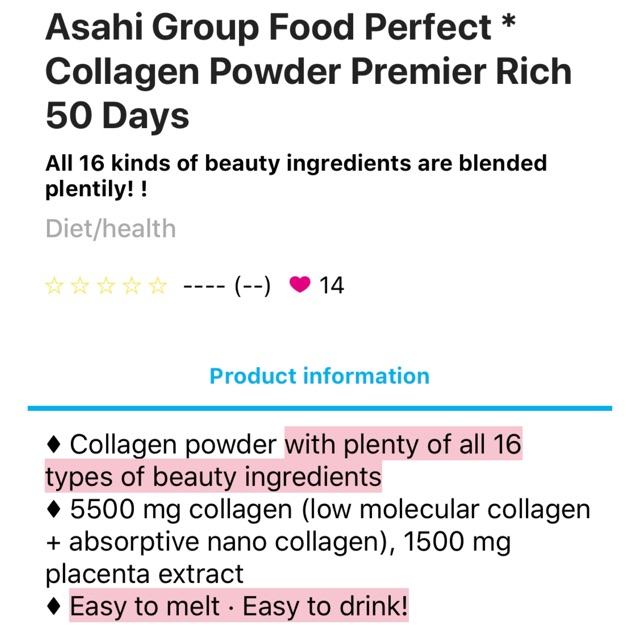Open the Diet/health category link
This screenshot has width=640, height=639.
click(111, 229)
